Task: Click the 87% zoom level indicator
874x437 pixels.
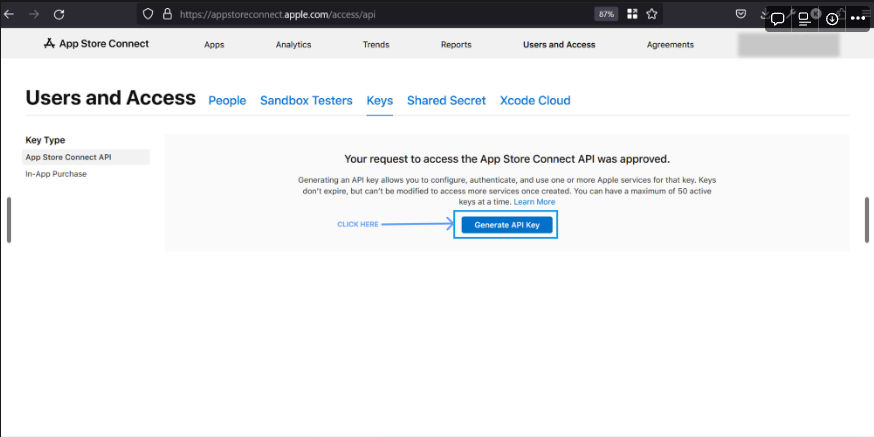Action: pos(606,14)
